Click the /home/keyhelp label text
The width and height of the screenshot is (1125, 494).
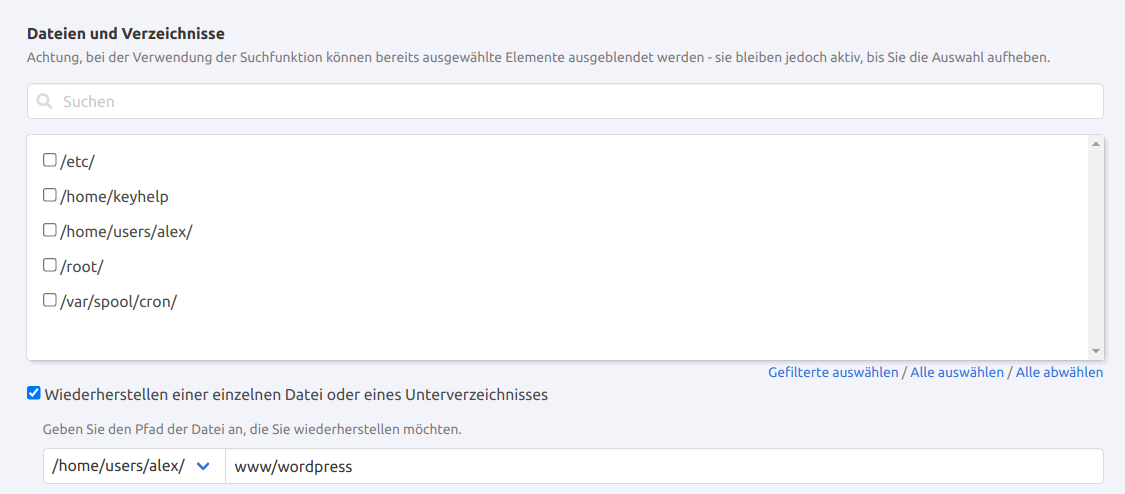(x=114, y=196)
